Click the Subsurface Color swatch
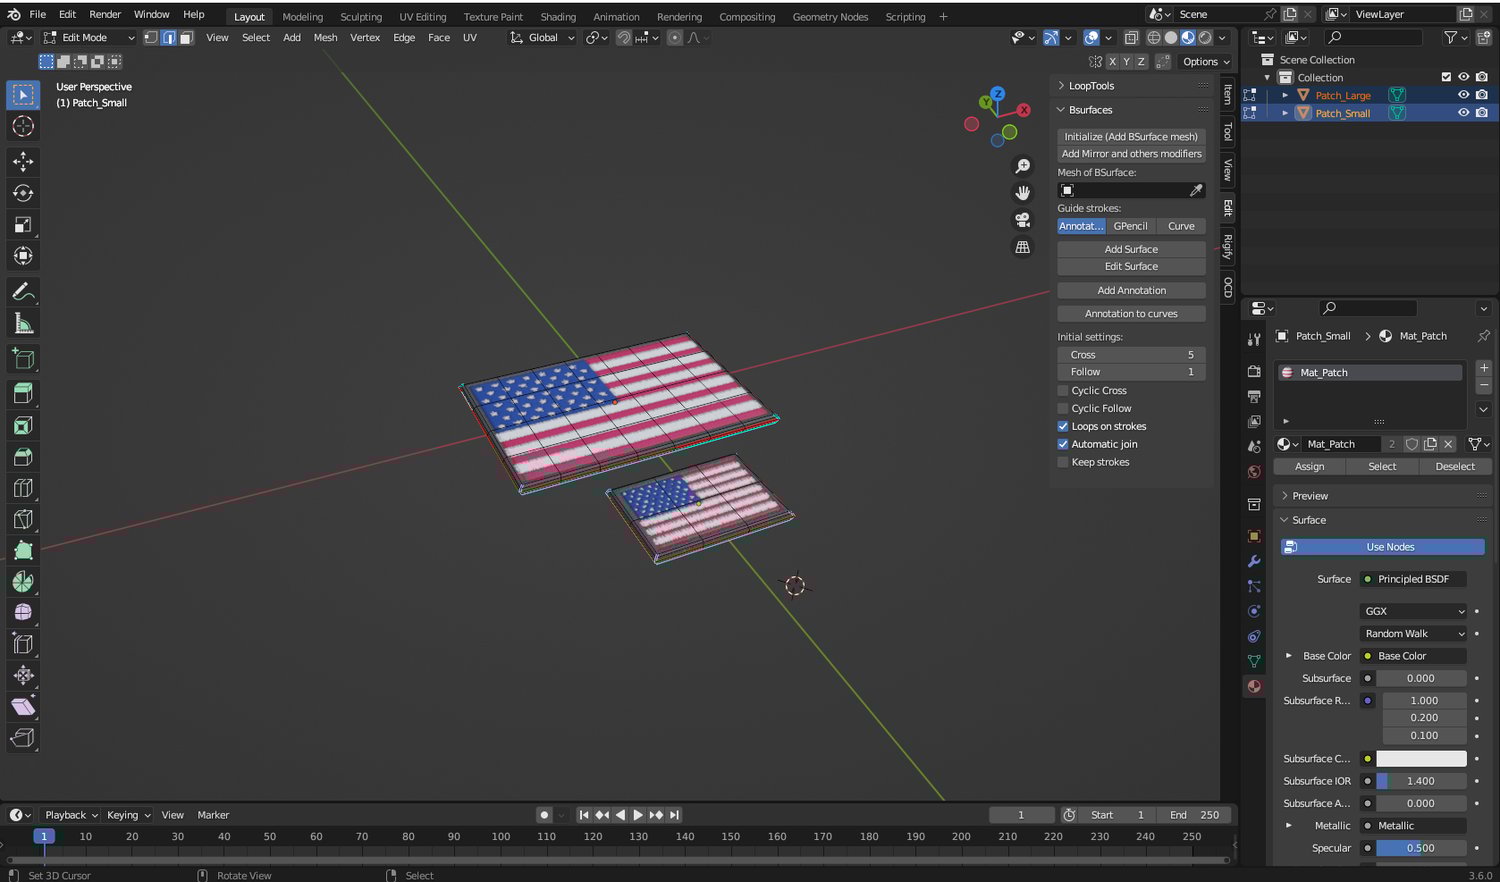This screenshot has height=882, width=1500. pyautogui.click(x=1421, y=759)
